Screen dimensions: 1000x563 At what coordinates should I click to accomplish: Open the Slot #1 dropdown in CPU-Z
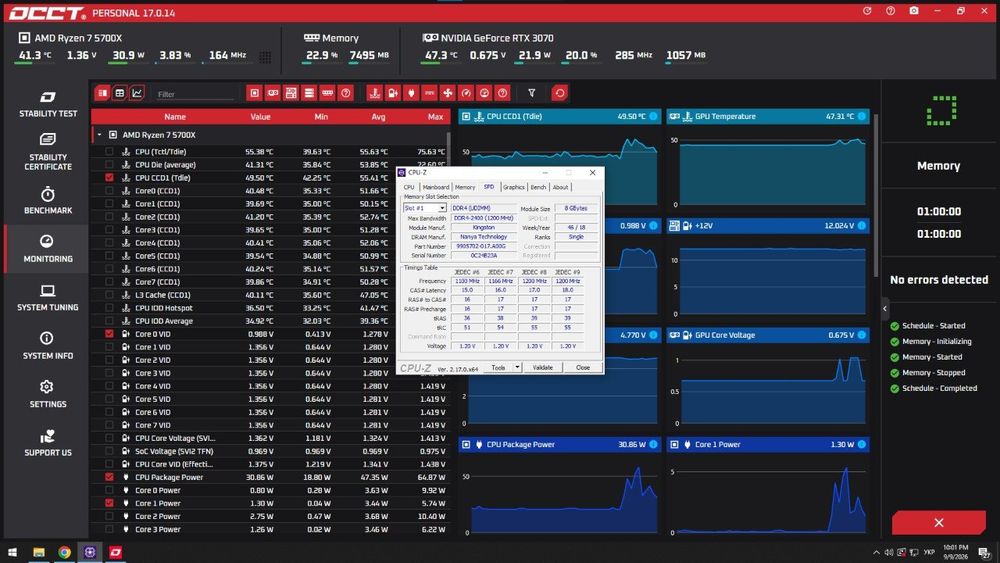coord(441,208)
